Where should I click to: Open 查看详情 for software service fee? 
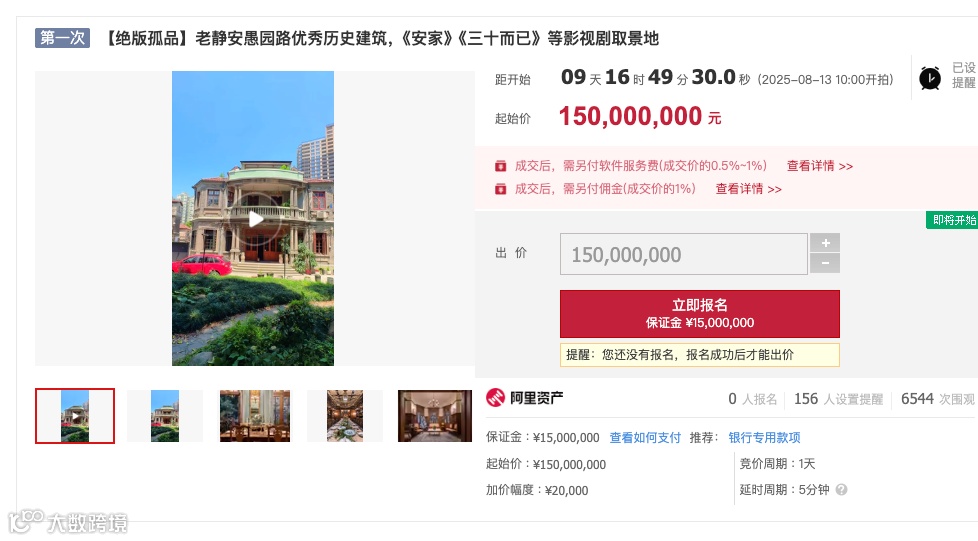click(x=820, y=166)
